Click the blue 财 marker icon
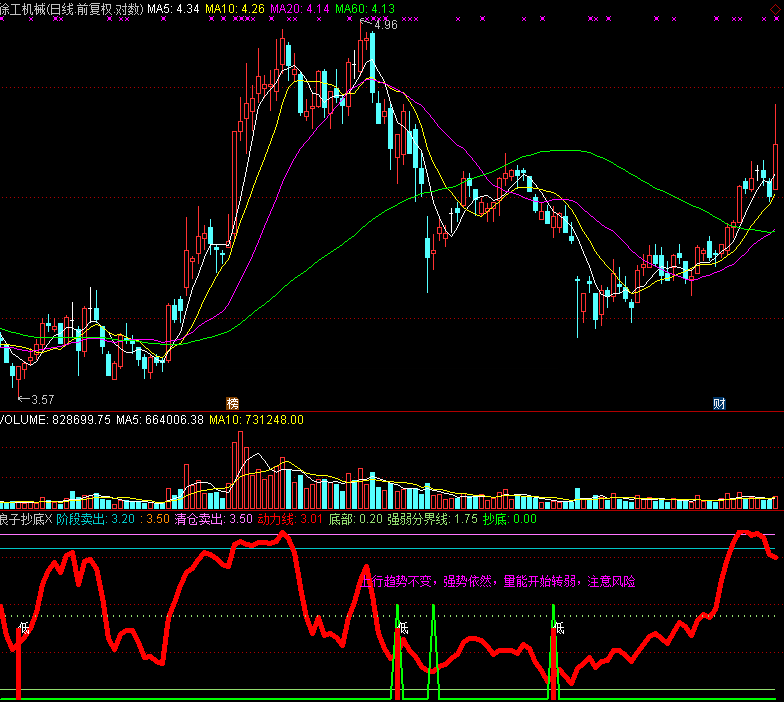The width and height of the screenshot is (784, 702). (x=719, y=404)
